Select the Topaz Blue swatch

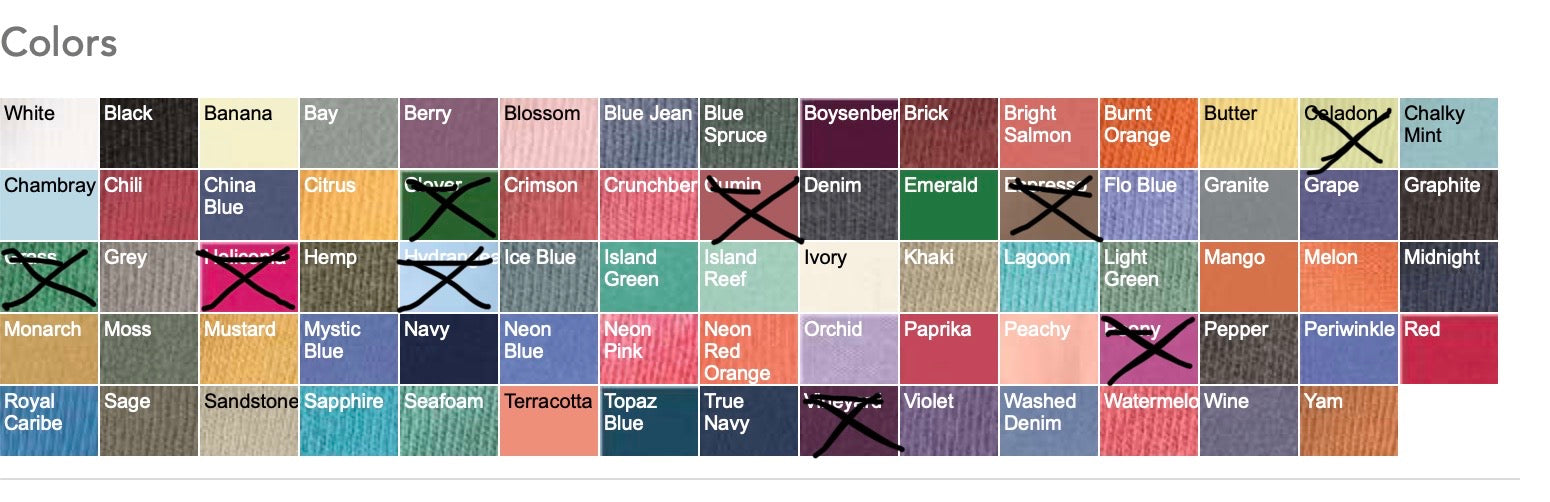(649, 421)
